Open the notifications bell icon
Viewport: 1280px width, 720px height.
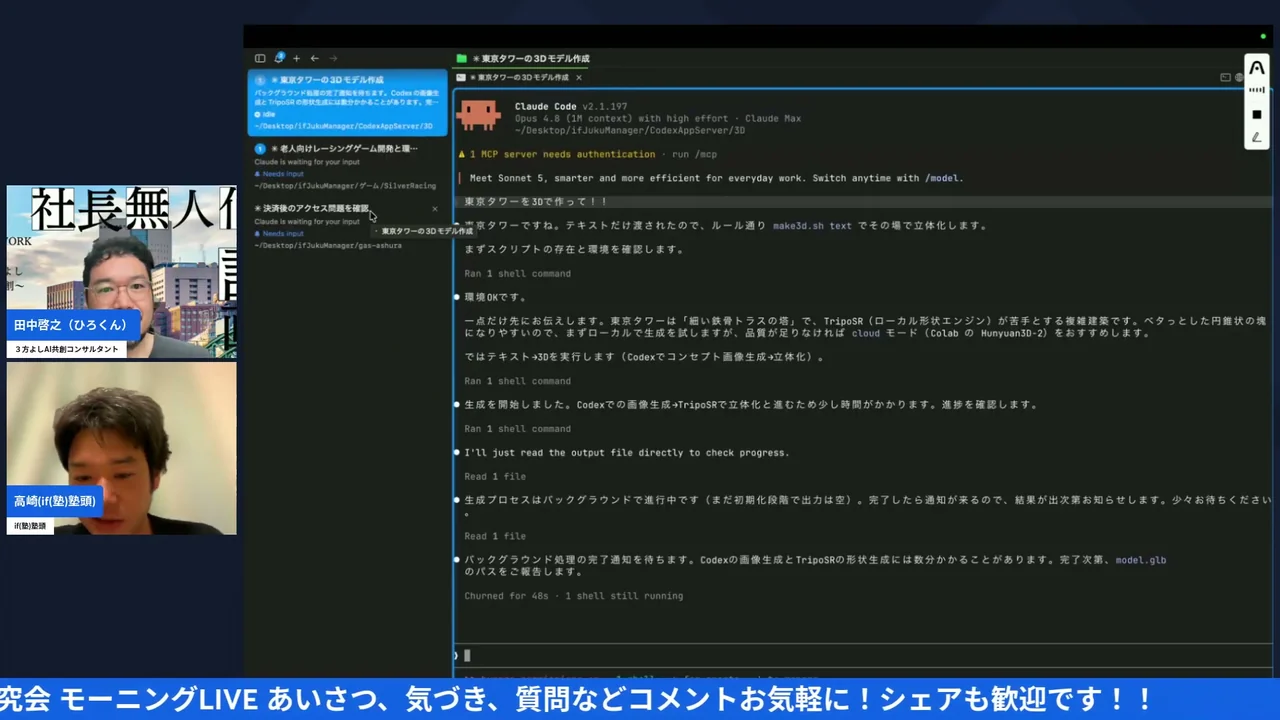(x=279, y=58)
